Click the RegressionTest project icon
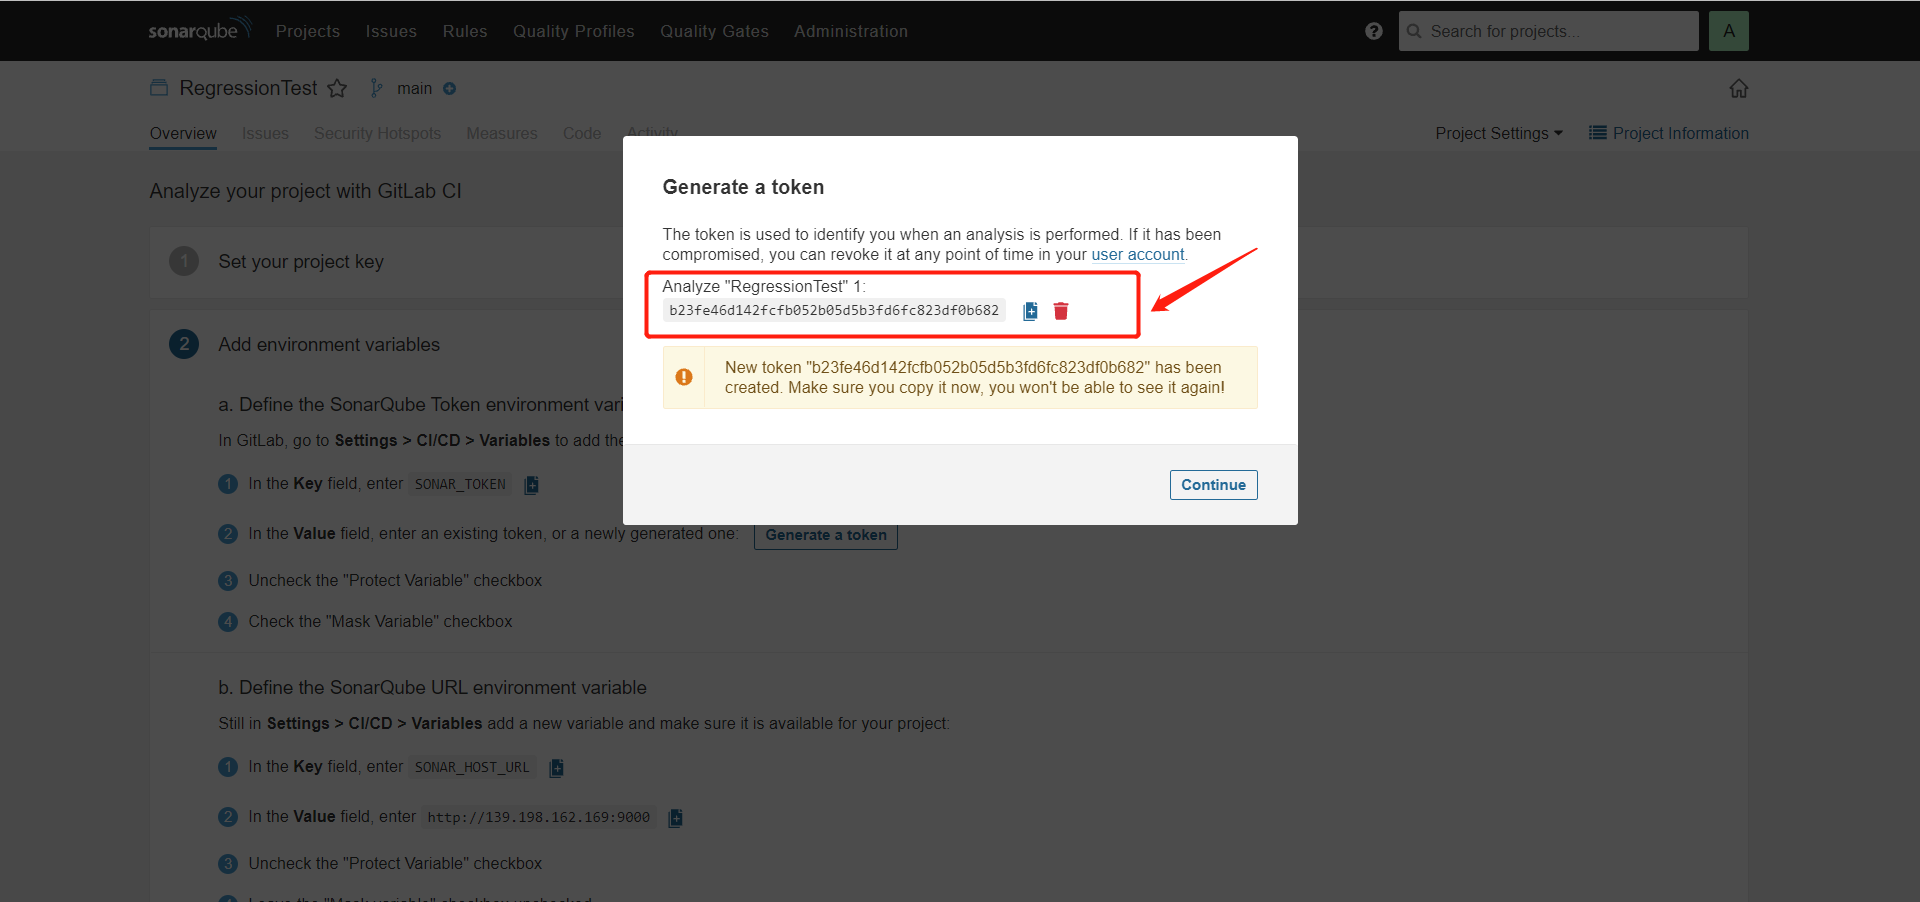This screenshot has height=902, width=1920. 158,88
